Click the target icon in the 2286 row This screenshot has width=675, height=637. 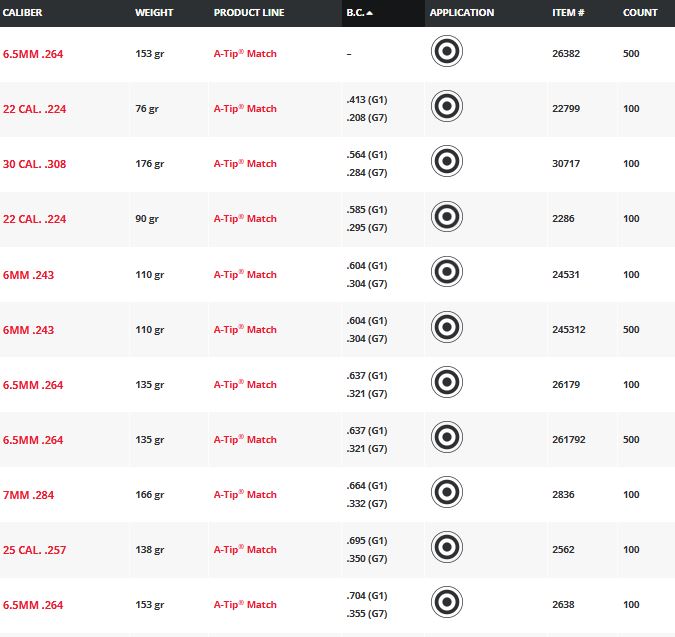click(x=446, y=218)
